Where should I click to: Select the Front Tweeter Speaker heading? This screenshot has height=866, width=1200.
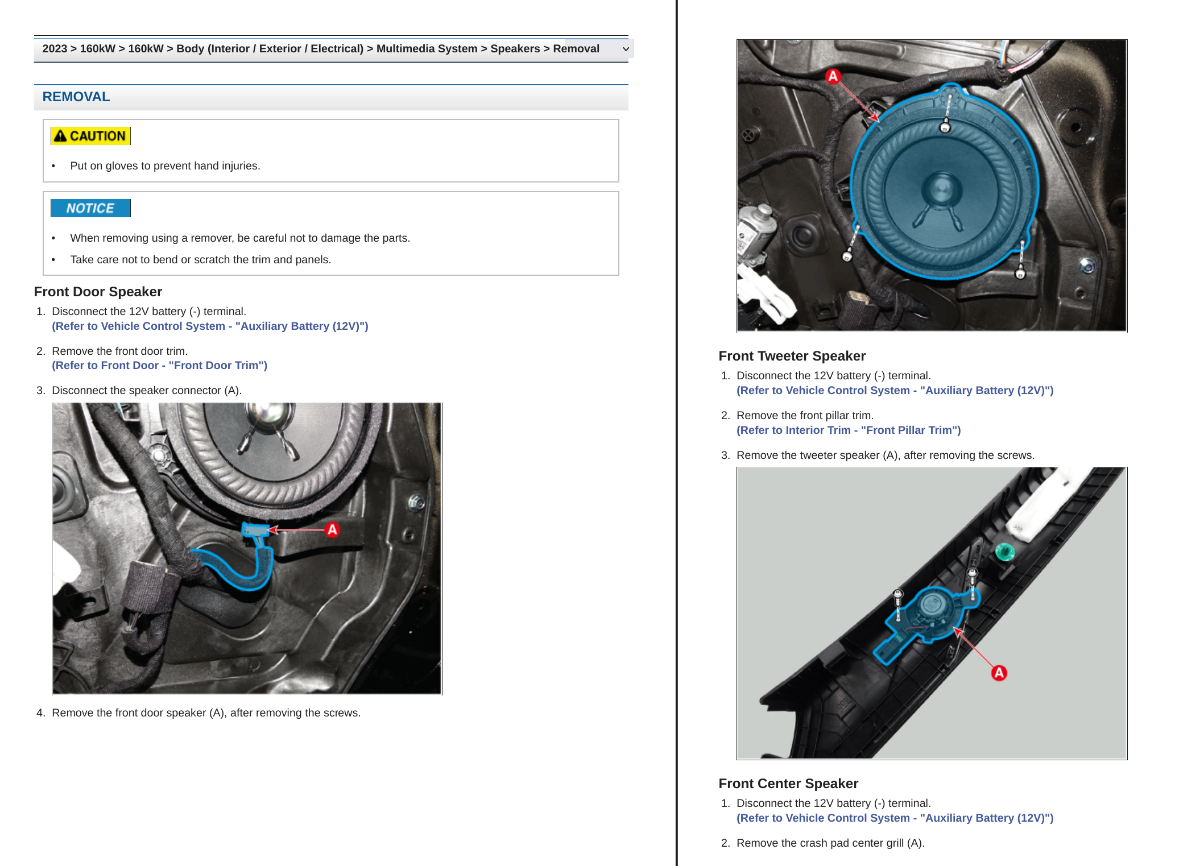(792, 356)
